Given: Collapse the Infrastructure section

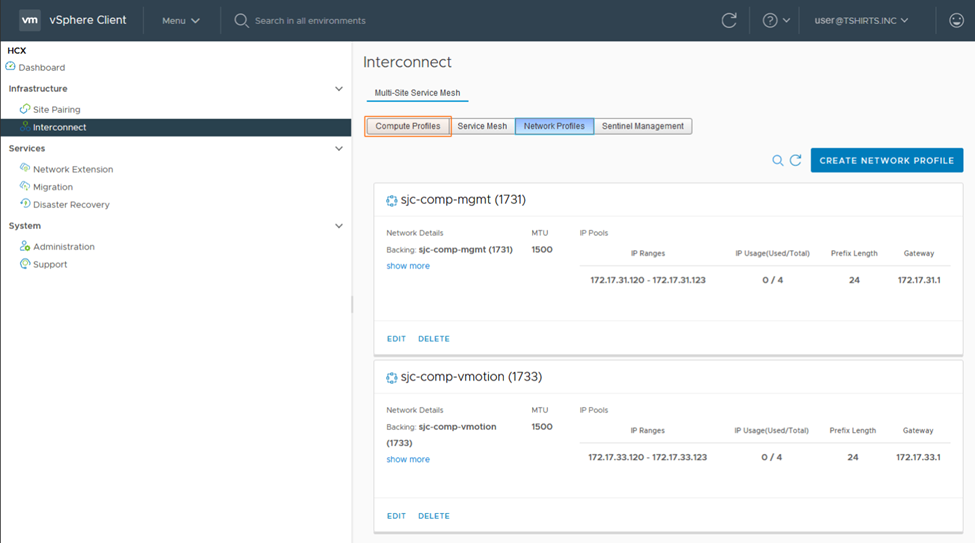Looking at the screenshot, I should 339,89.
